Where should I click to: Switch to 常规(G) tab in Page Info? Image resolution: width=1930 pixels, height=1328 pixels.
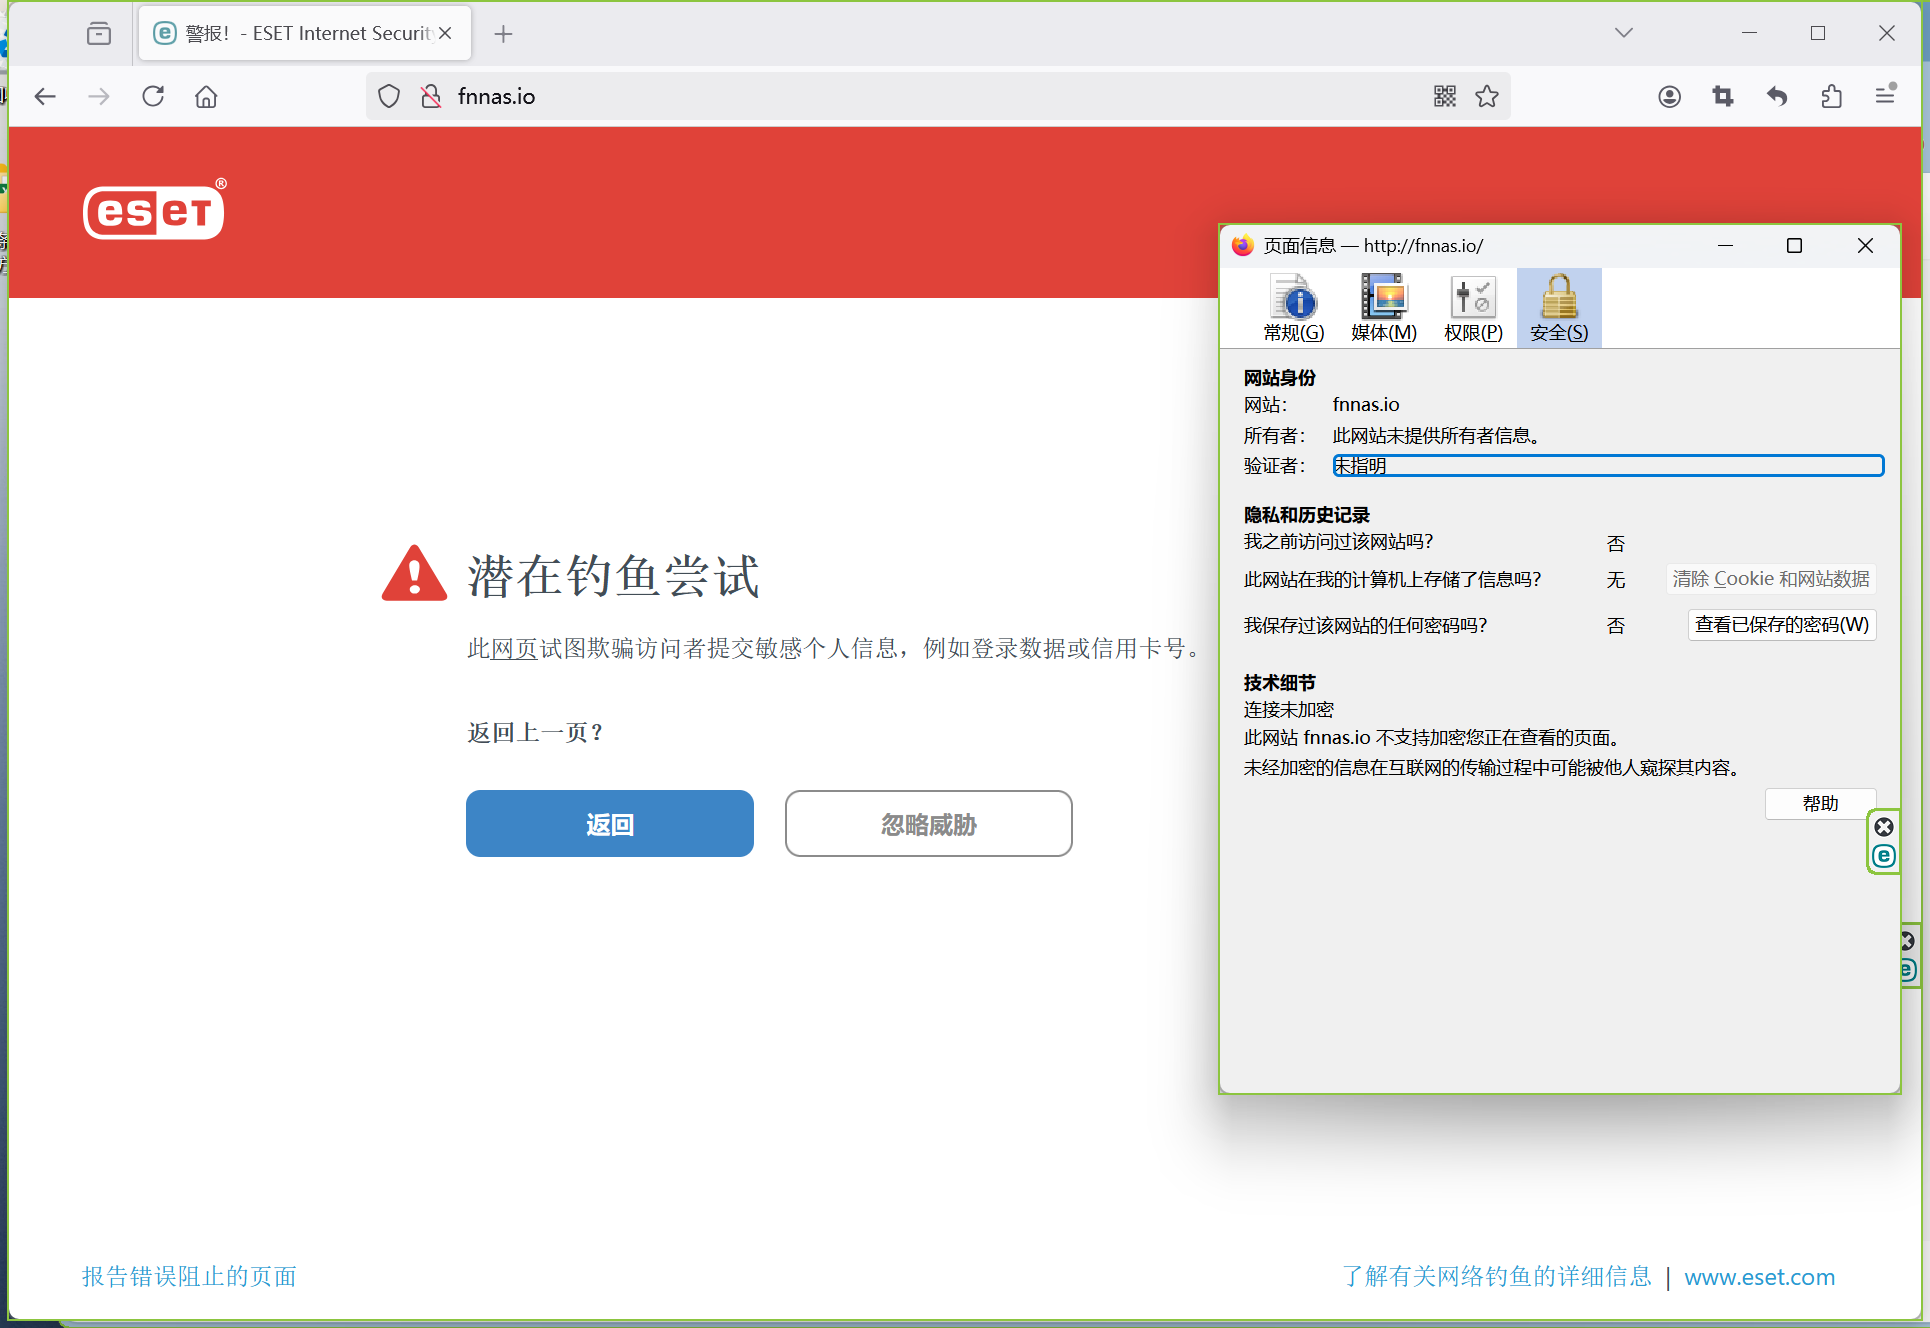pyautogui.click(x=1294, y=309)
